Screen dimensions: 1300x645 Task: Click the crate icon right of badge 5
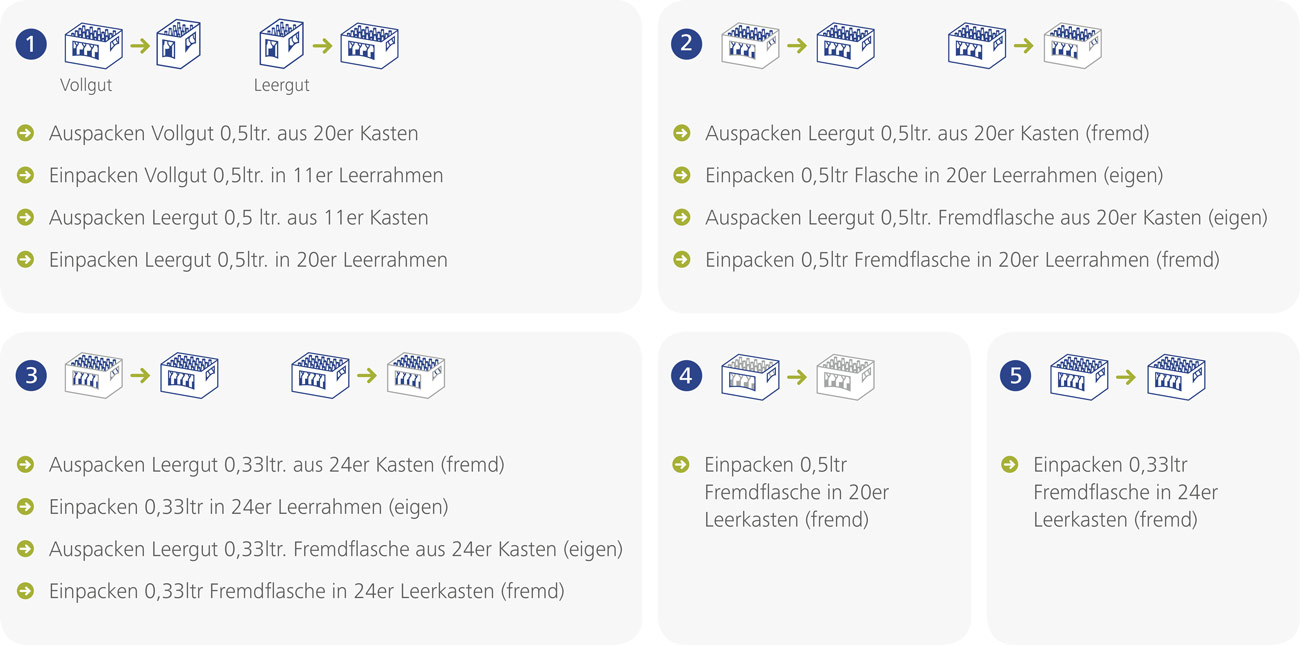[x=1078, y=376]
